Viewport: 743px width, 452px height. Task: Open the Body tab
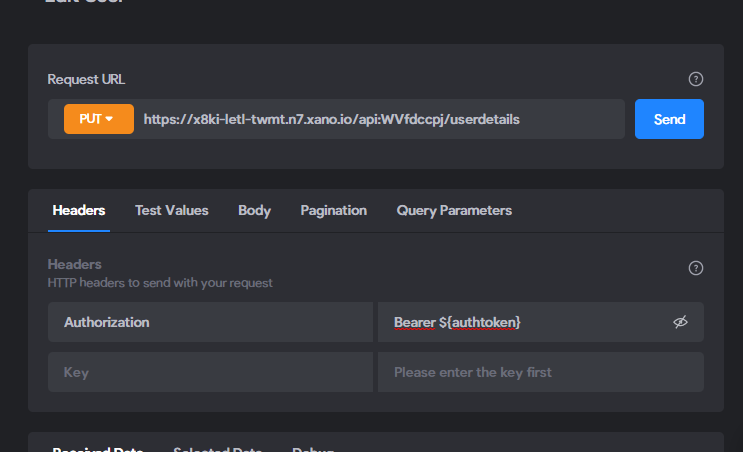[x=254, y=210]
